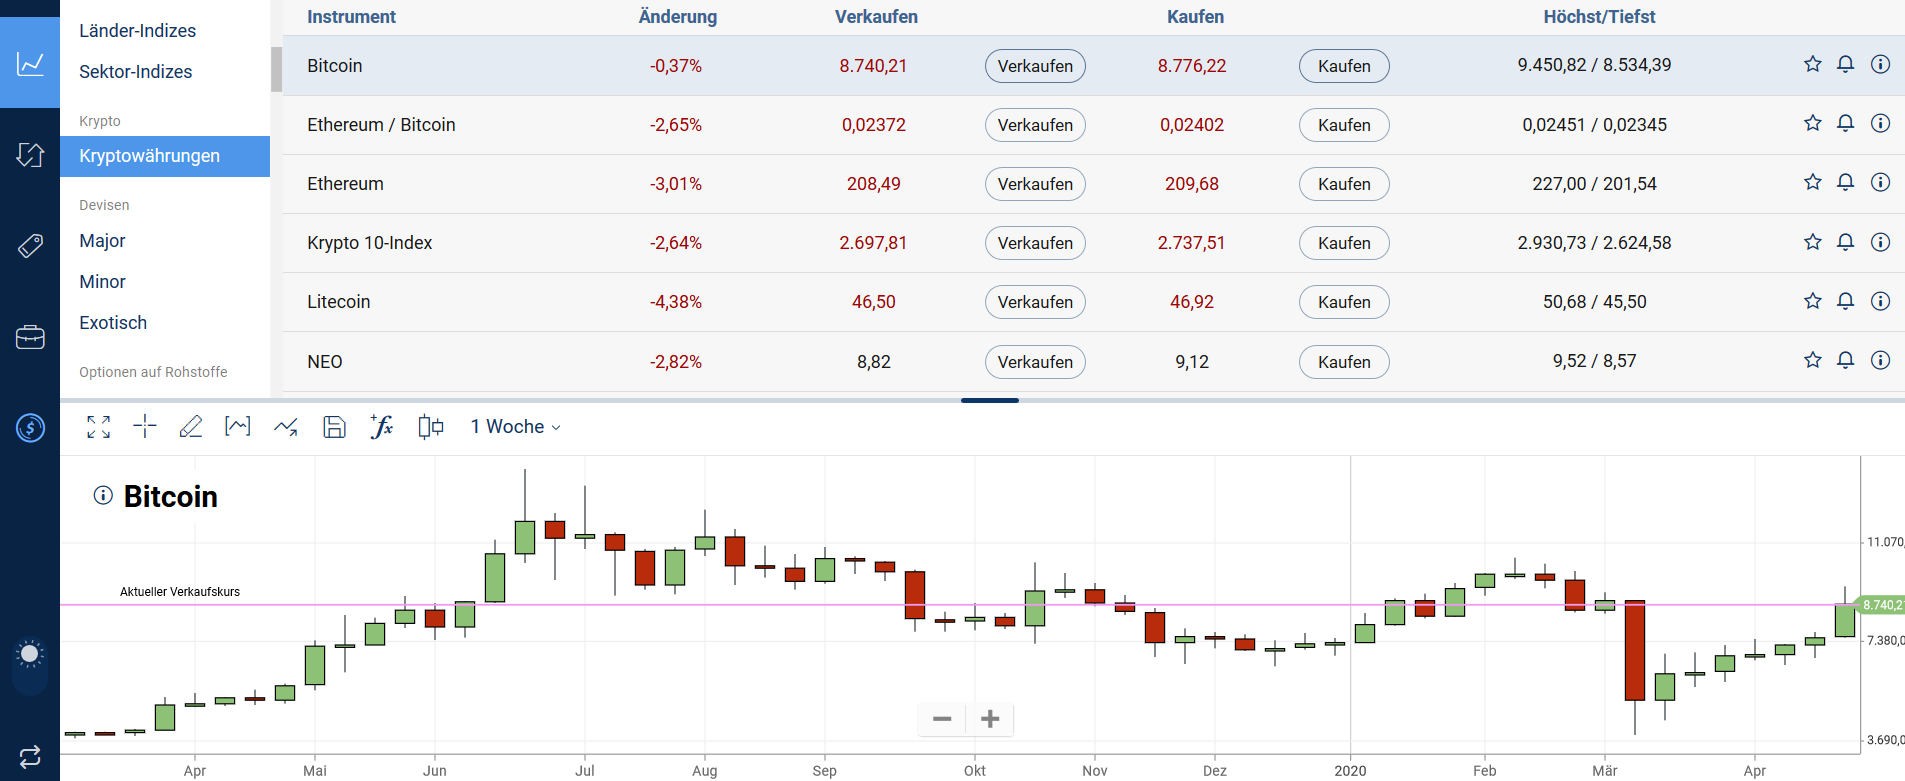Open info for Ethereum row
The height and width of the screenshot is (781, 1905).
[x=1881, y=182]
